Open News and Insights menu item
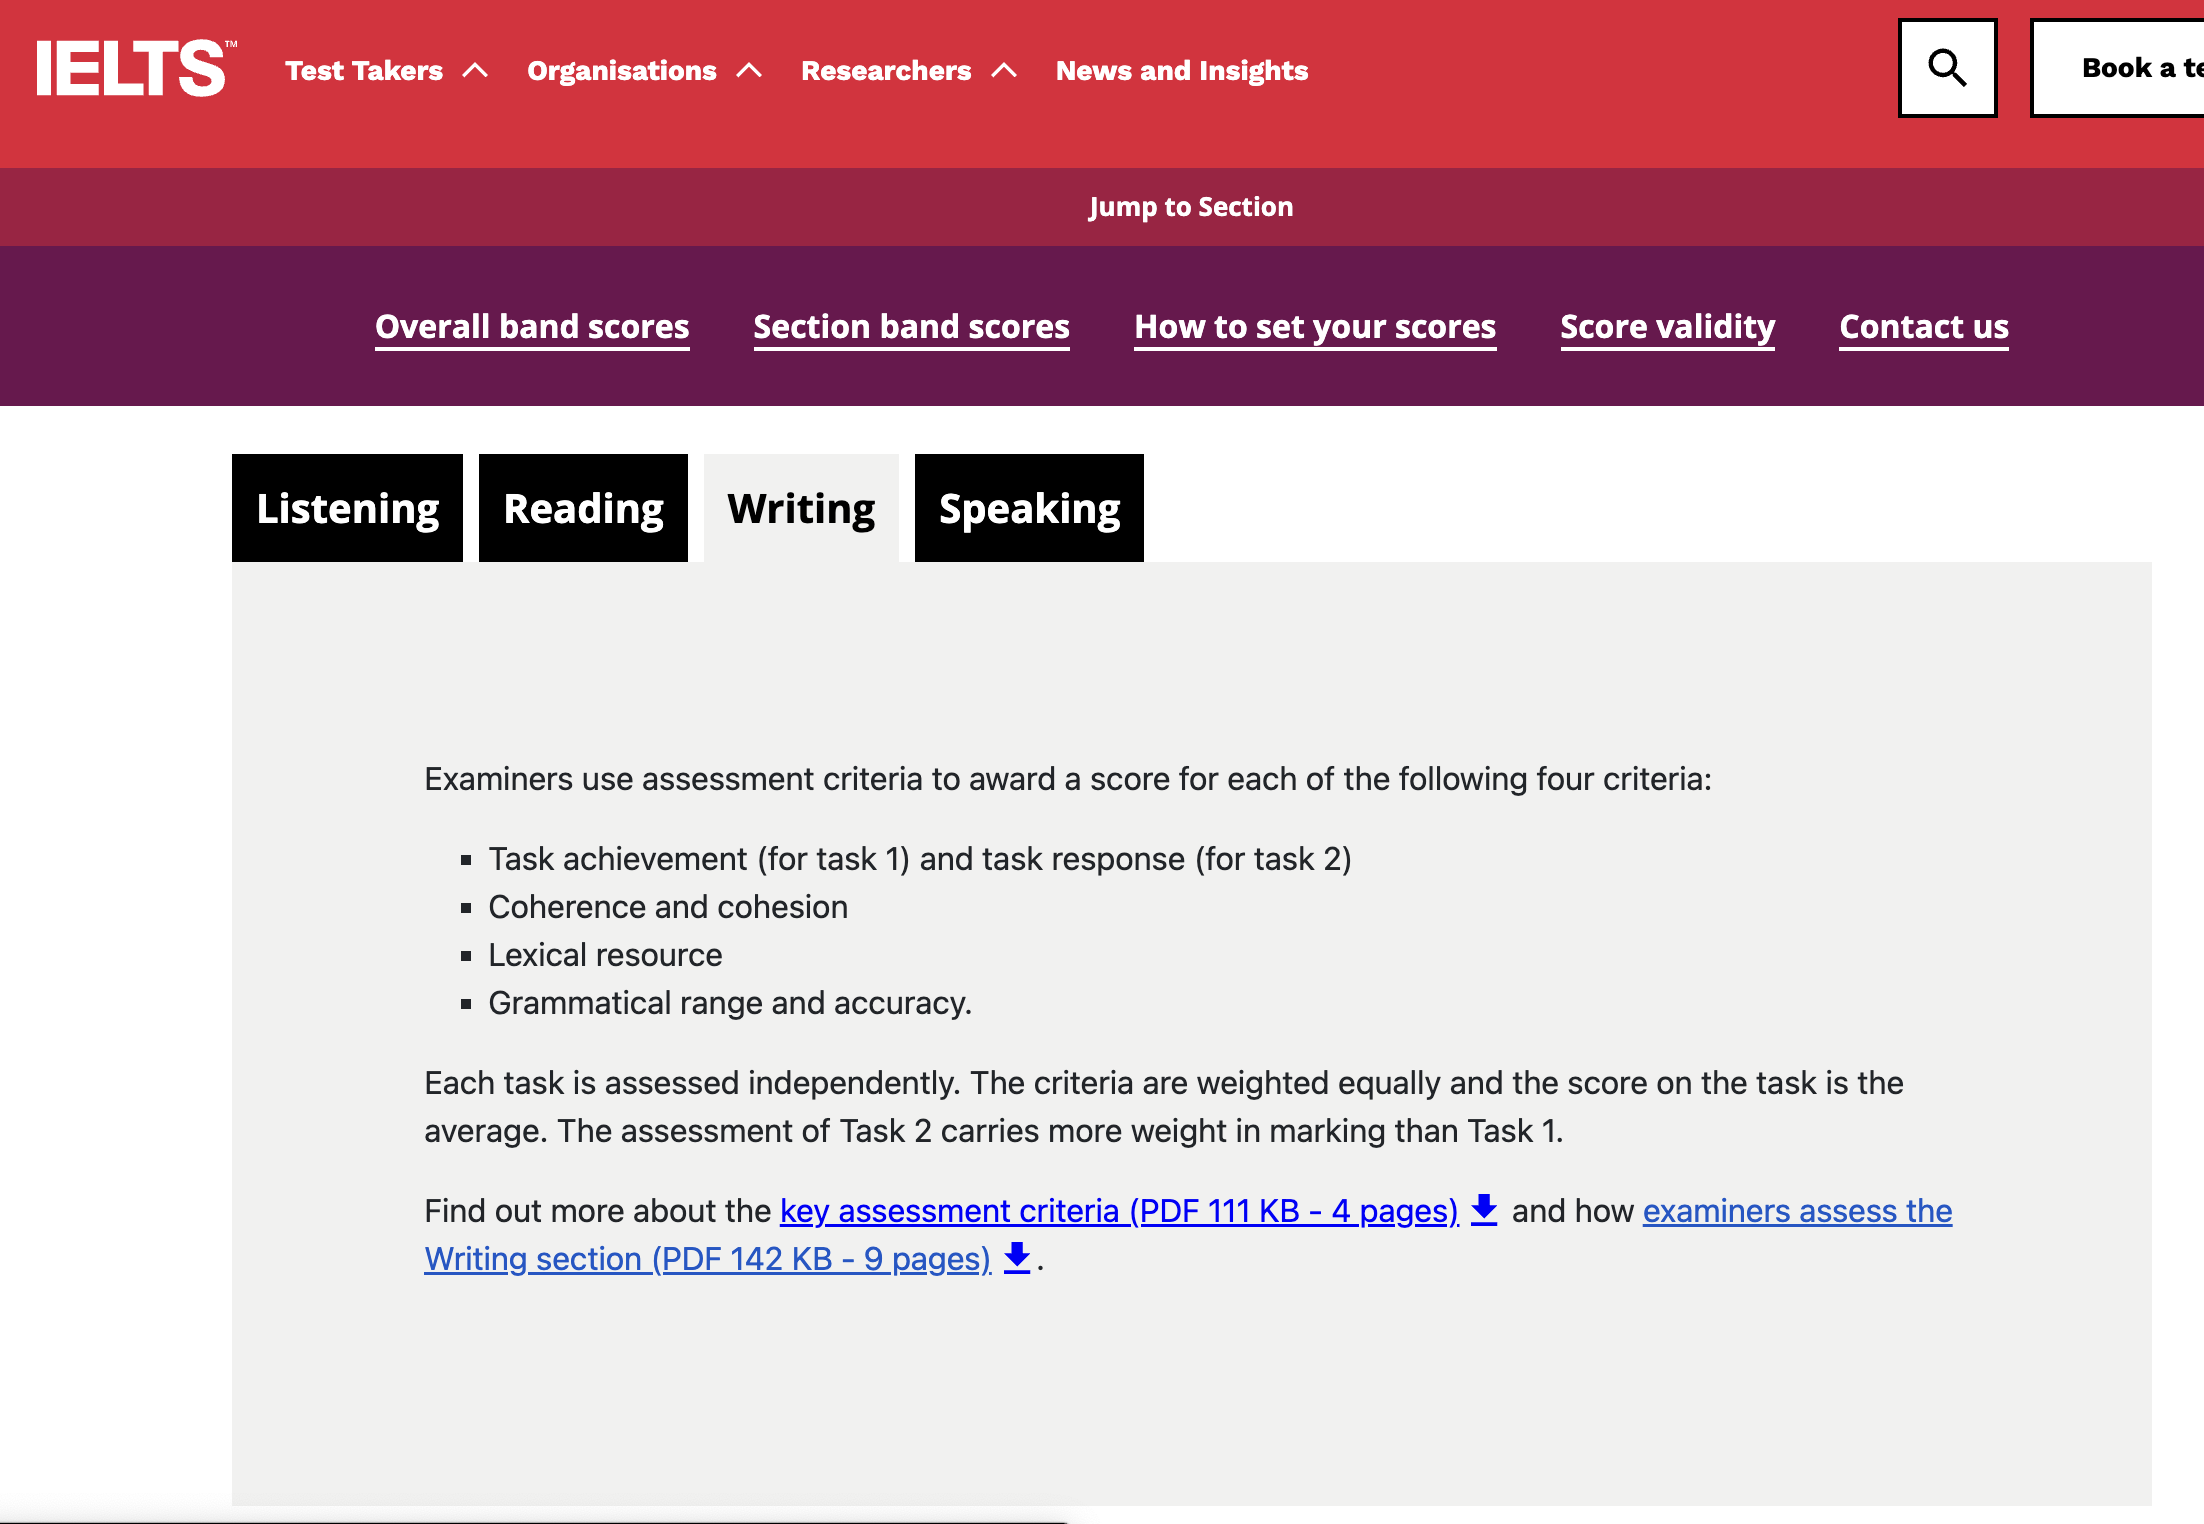Image resolution: width=2204 pixels, height=1524 pixels. (x=1181, y=71)
